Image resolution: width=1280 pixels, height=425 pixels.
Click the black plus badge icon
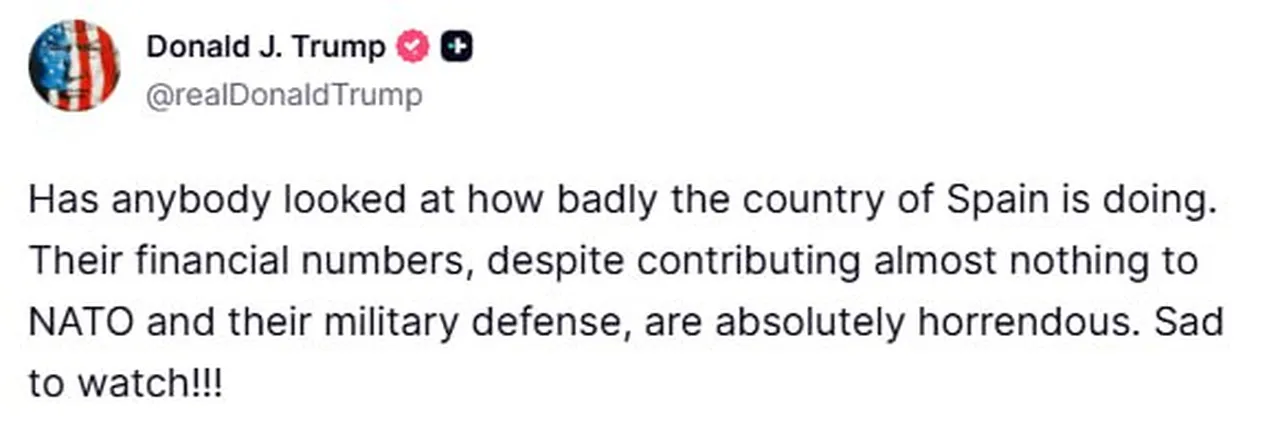[x=452, y=46]
